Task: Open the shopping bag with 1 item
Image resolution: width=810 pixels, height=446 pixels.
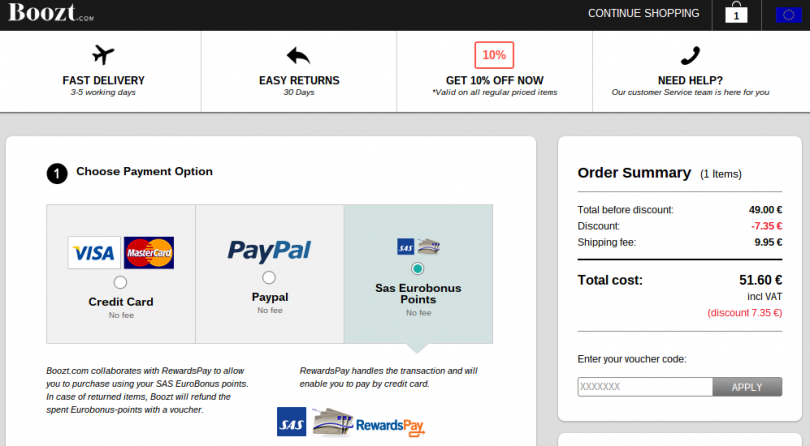Action: coord(736,12)
